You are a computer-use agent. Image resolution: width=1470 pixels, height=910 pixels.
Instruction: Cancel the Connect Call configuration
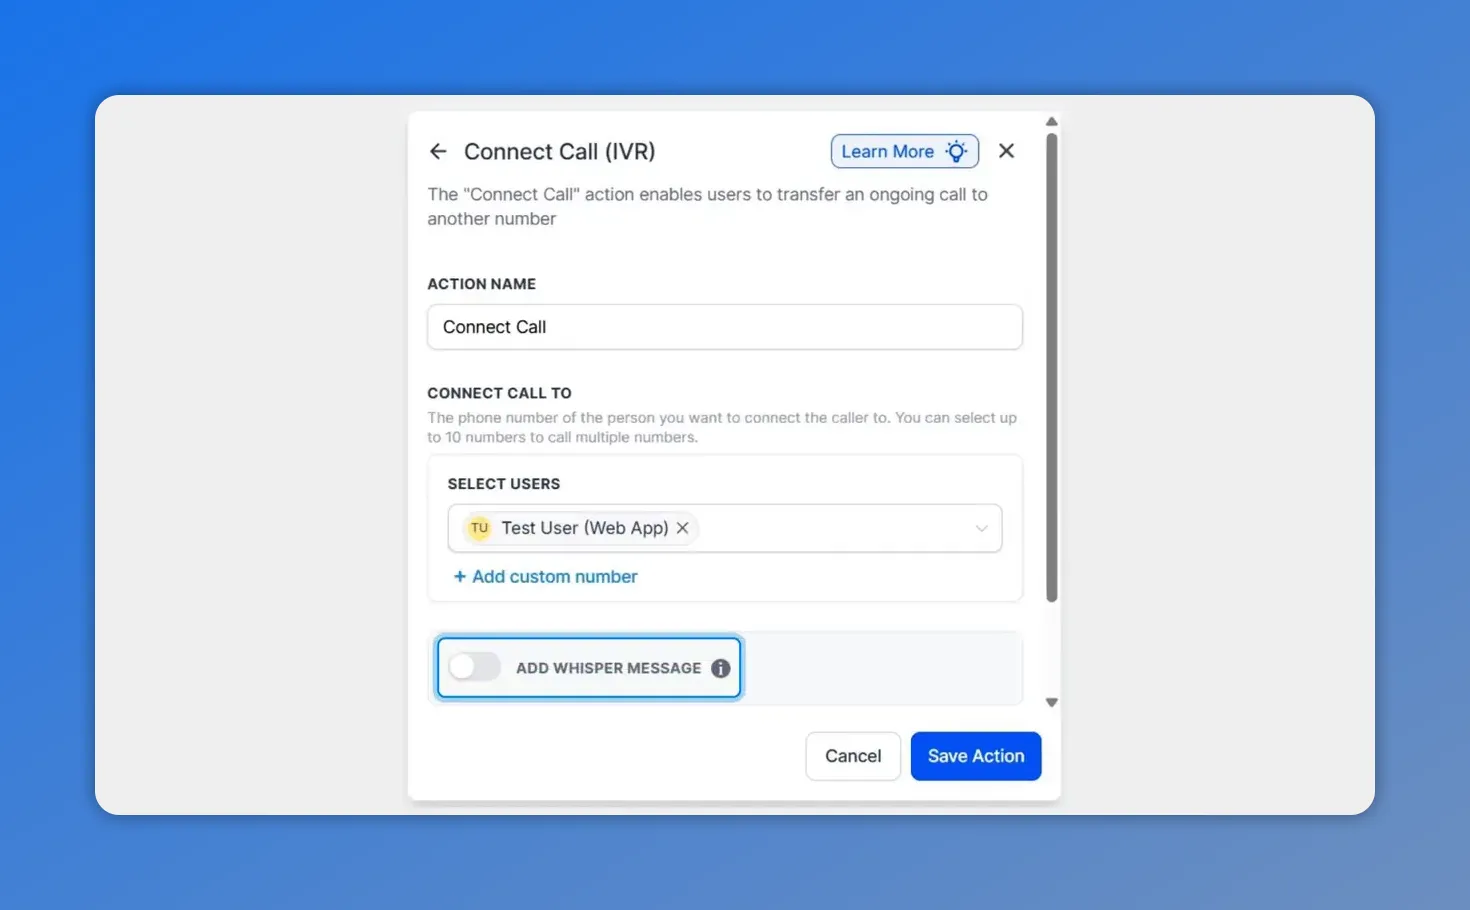pyautogui.click(x=852, y=756)
